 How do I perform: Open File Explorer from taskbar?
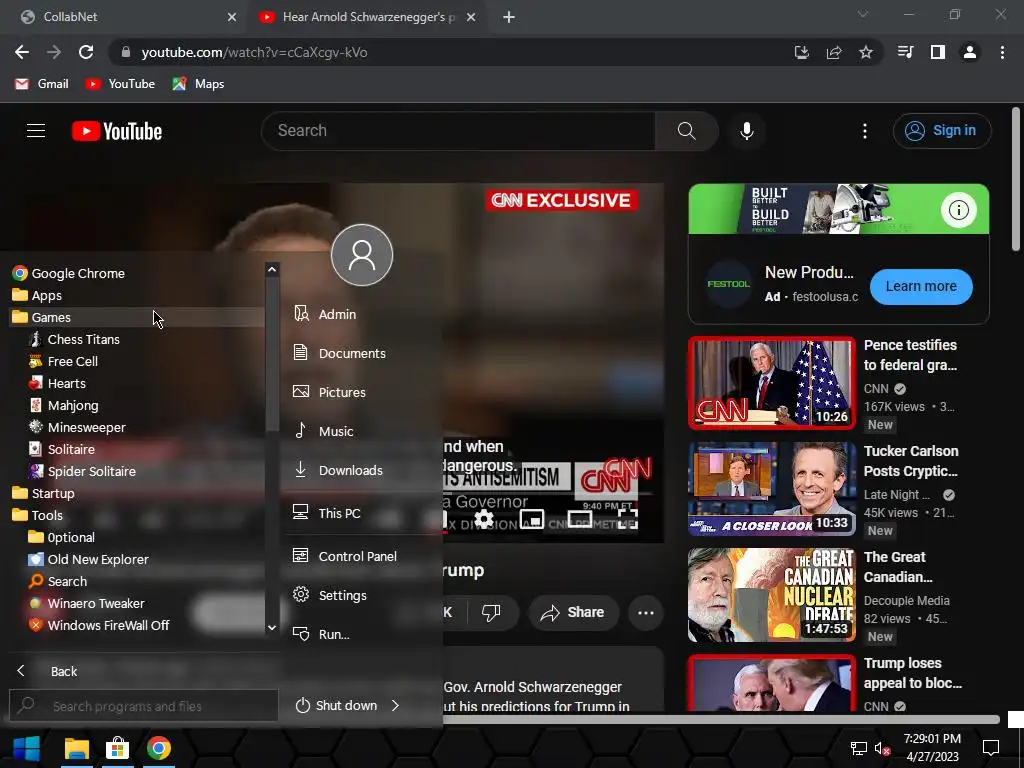tap(76, 748)
